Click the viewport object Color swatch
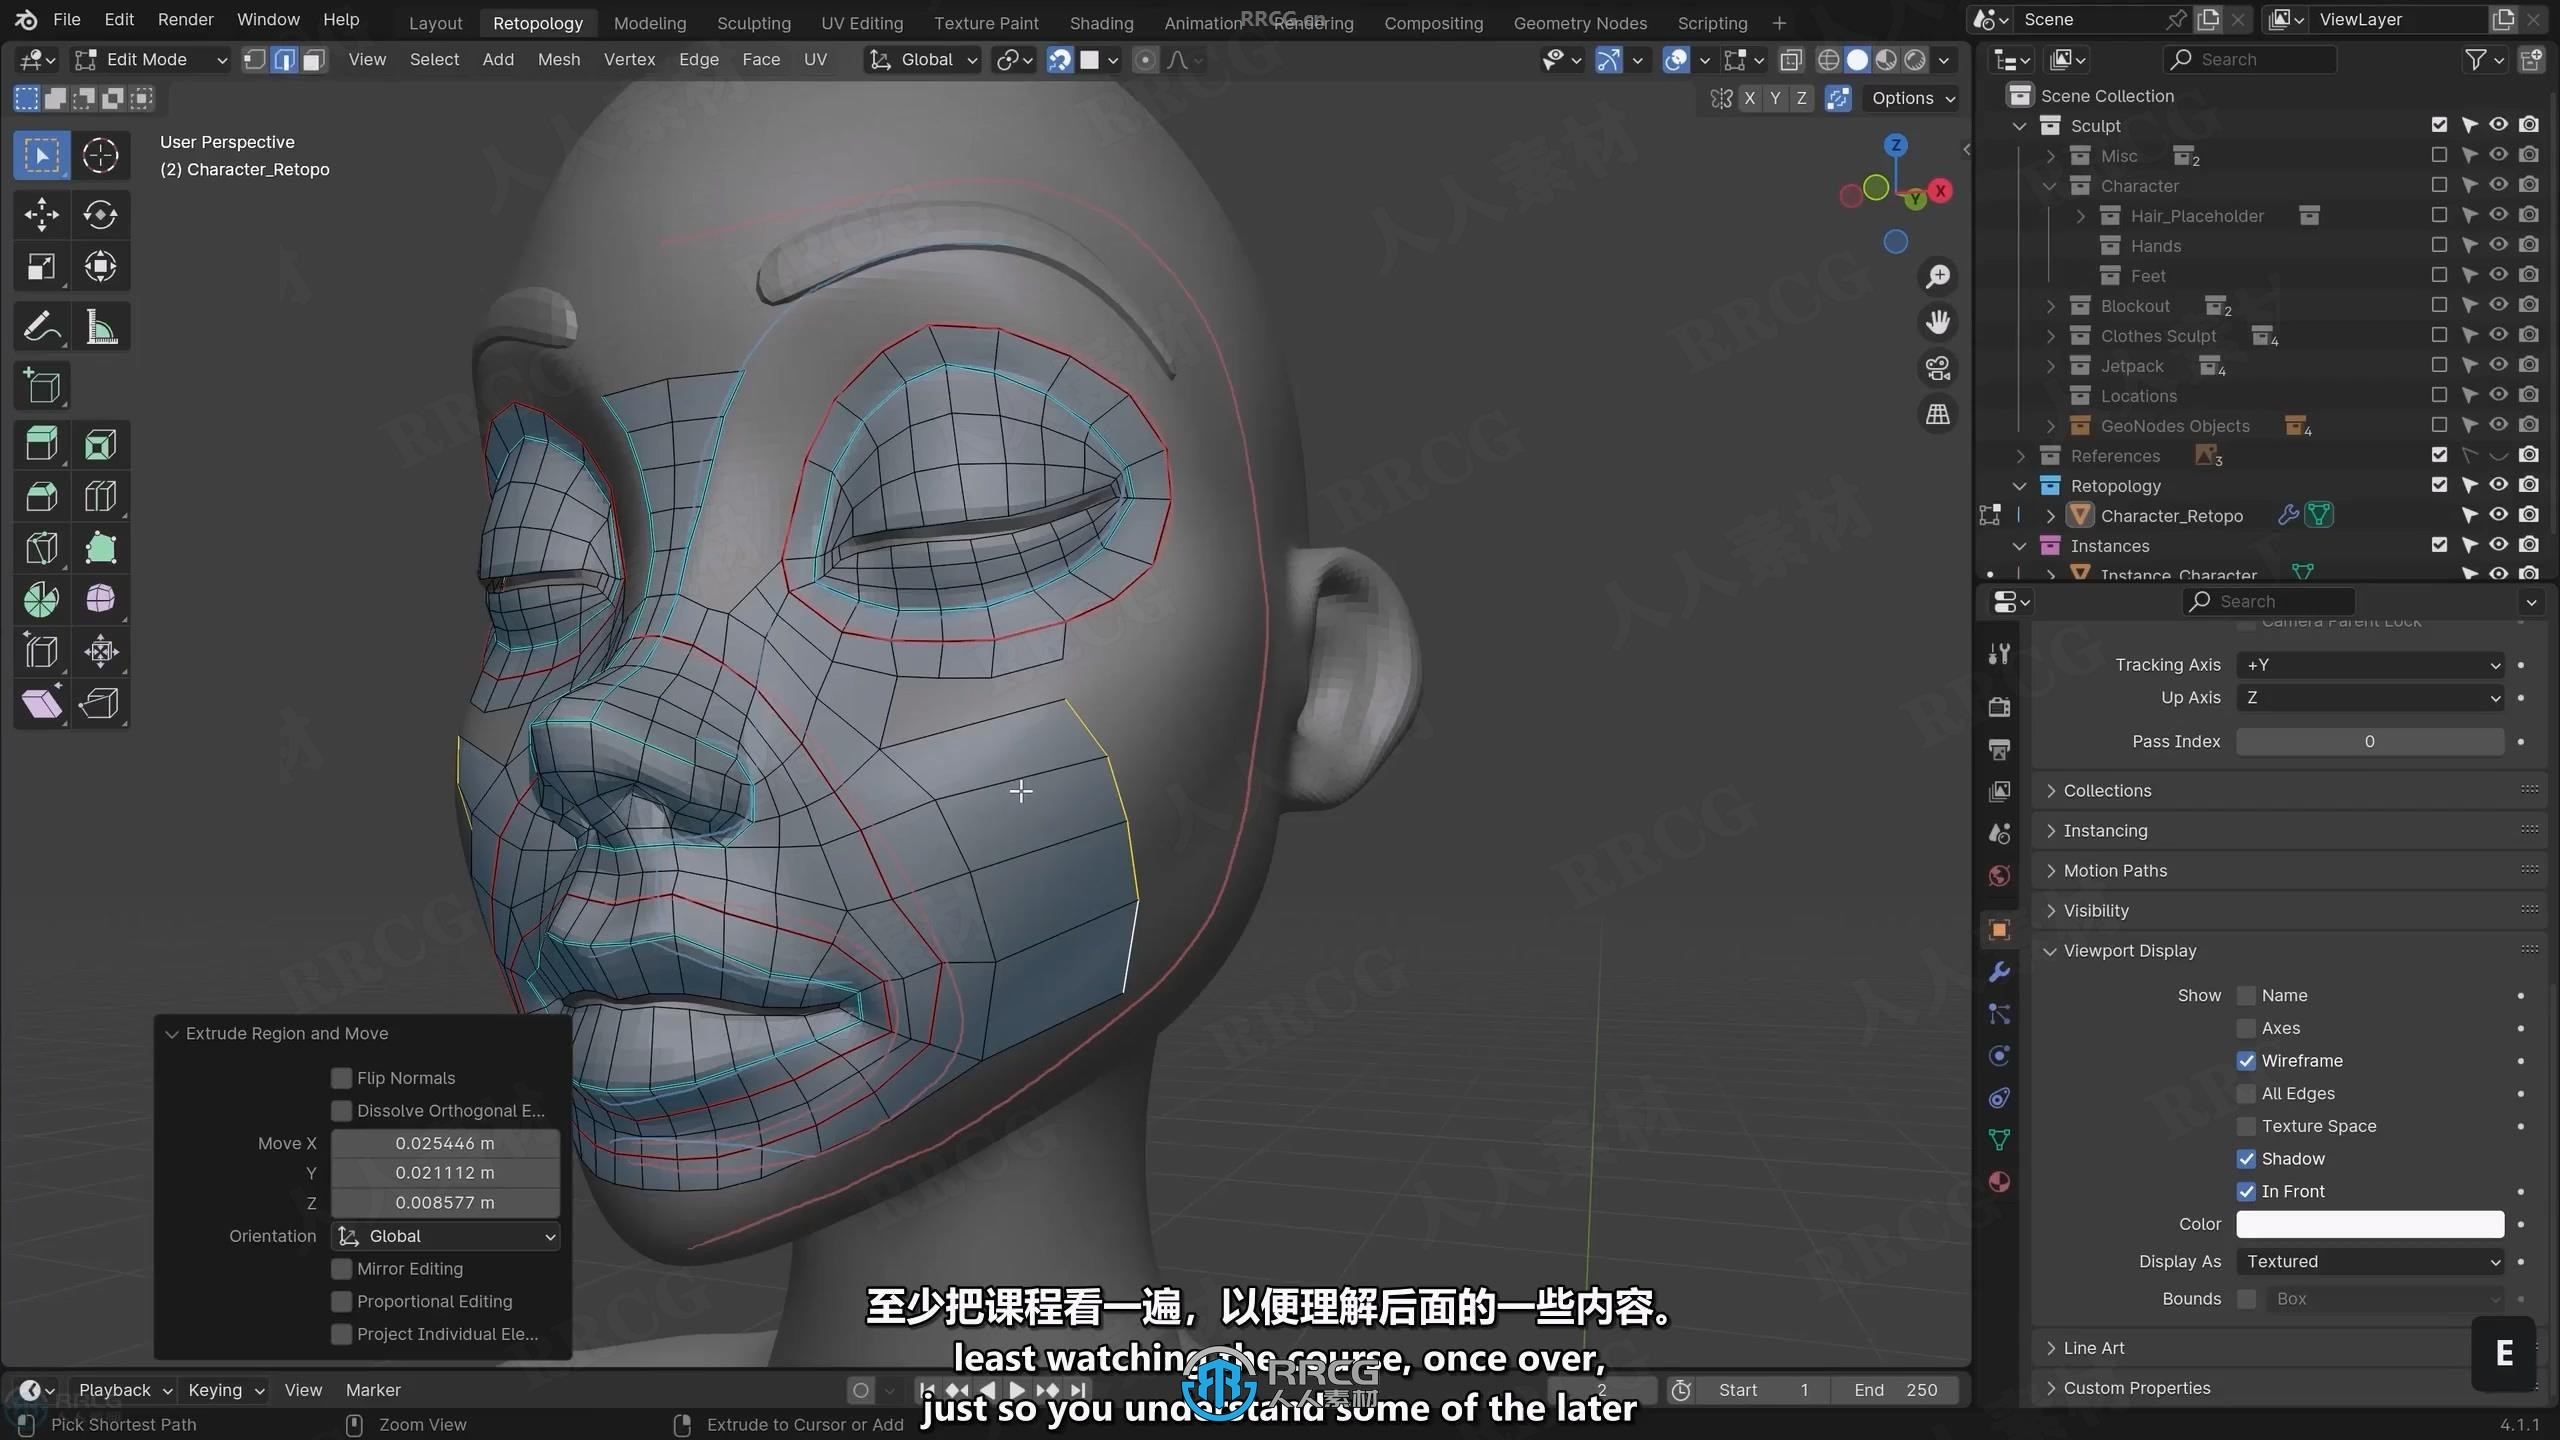Screen dimensions: 2560x1440 (2369, 1224)
